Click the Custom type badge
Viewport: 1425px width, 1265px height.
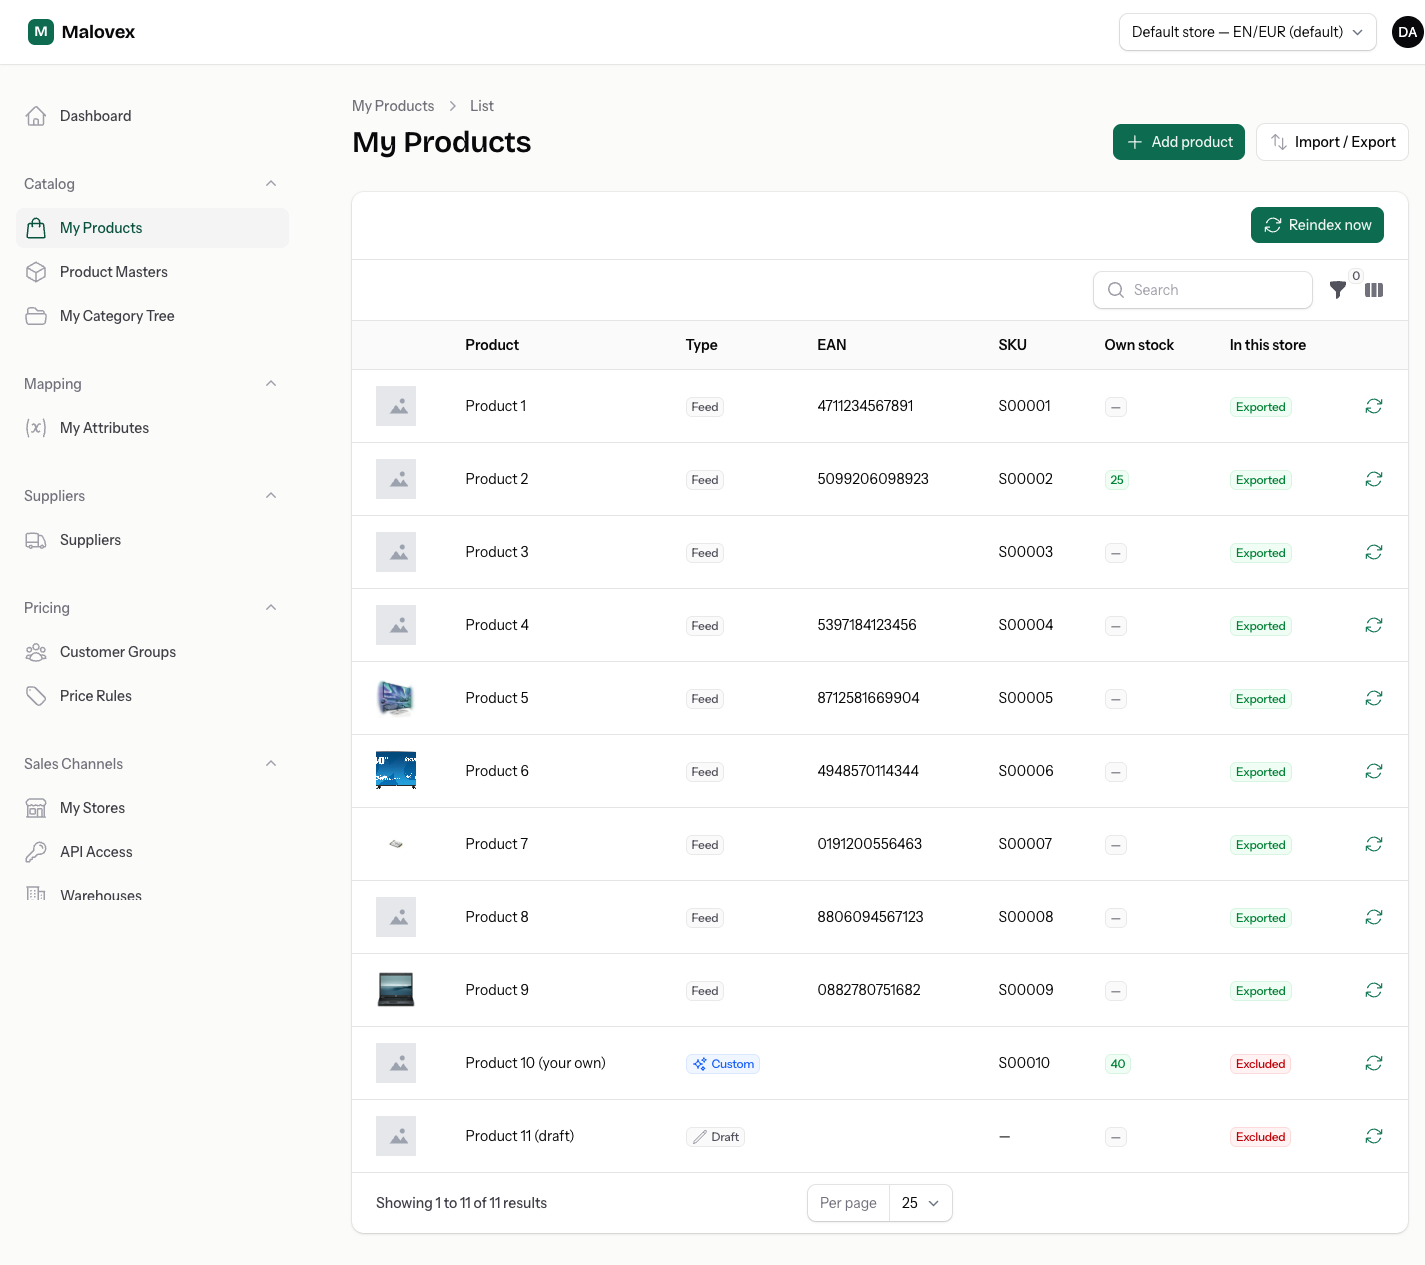point(723,1064)
